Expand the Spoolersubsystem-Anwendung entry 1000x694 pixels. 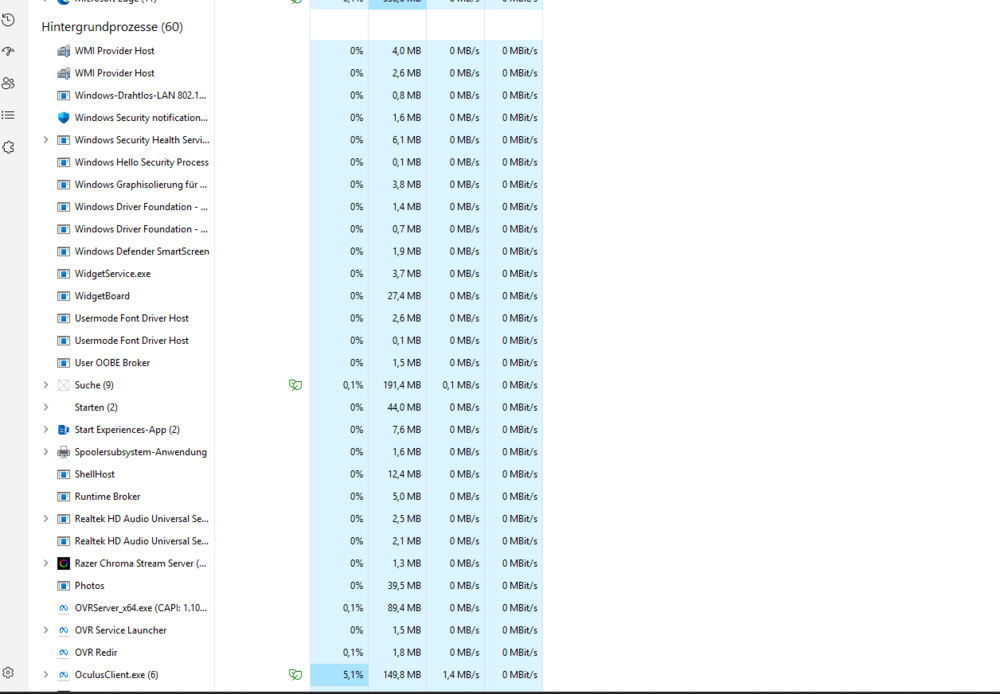45,452
